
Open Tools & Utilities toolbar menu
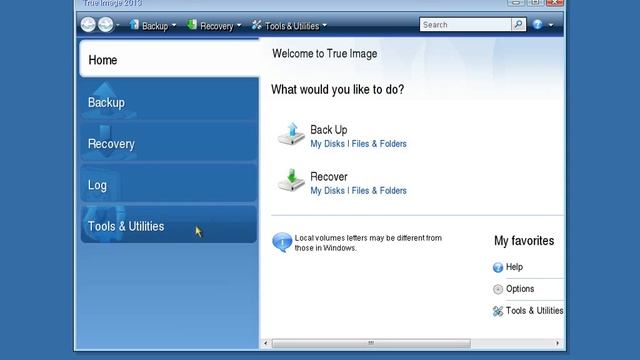292,26
